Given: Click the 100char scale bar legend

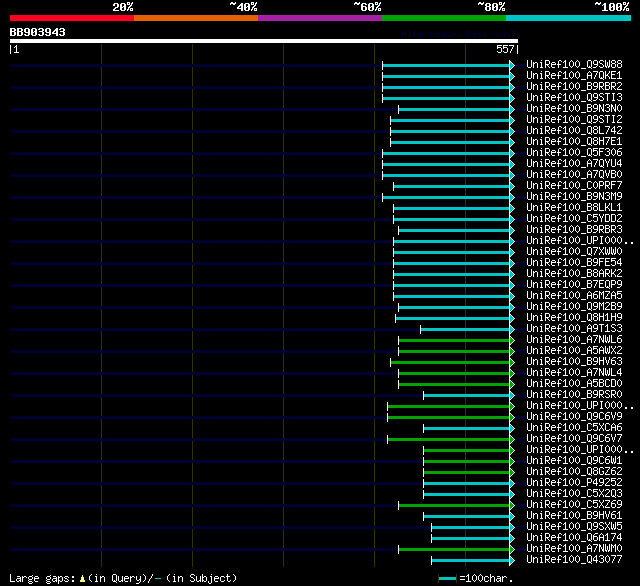Looking at the screenshot, I should click(447, 578).
